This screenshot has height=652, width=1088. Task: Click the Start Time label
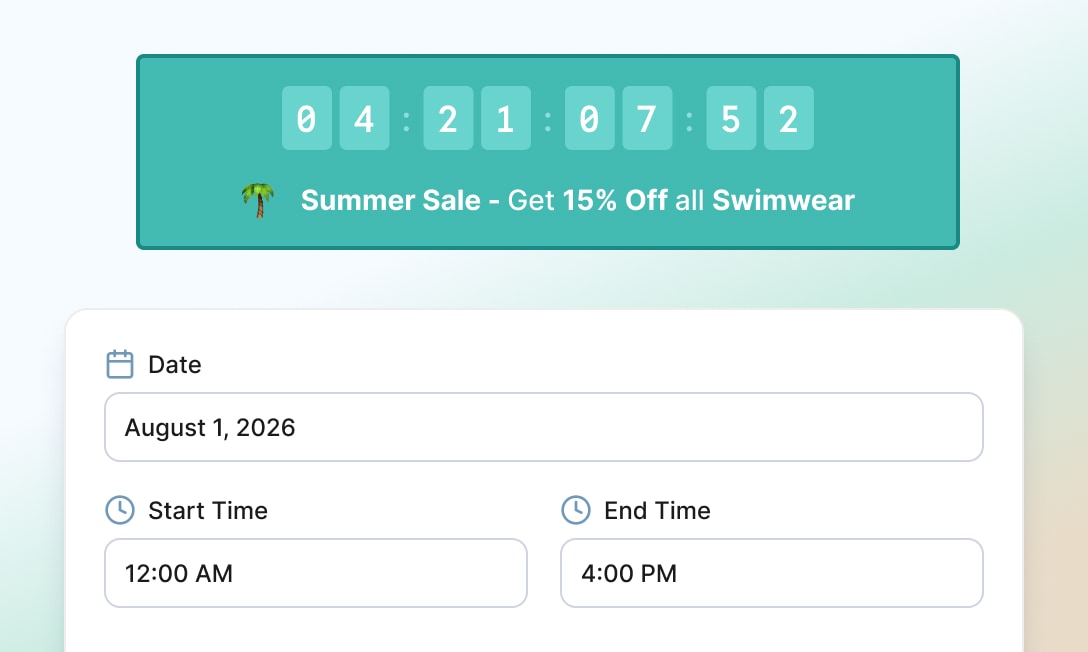pos(207,510)
